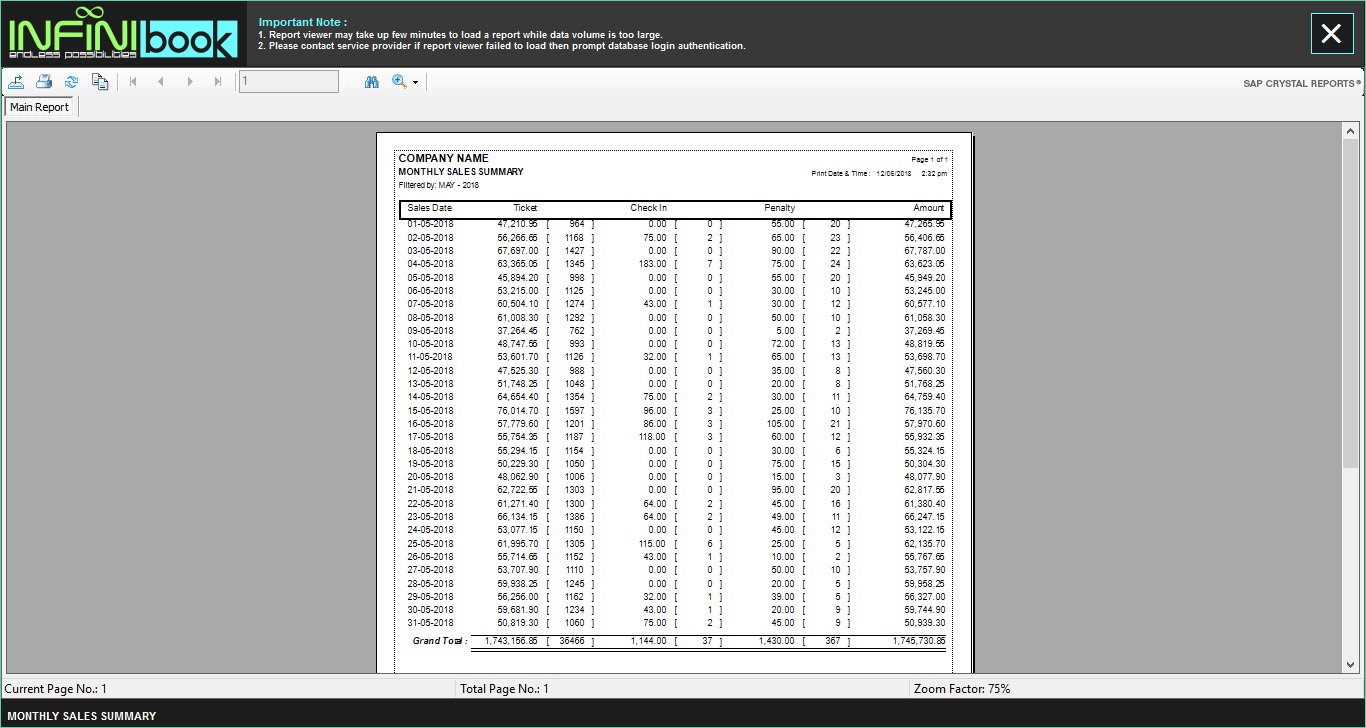The image size is (1366, 728).
Task: Click MONTHLY SALES SUMMARY report heading
Action: (460, 172)
